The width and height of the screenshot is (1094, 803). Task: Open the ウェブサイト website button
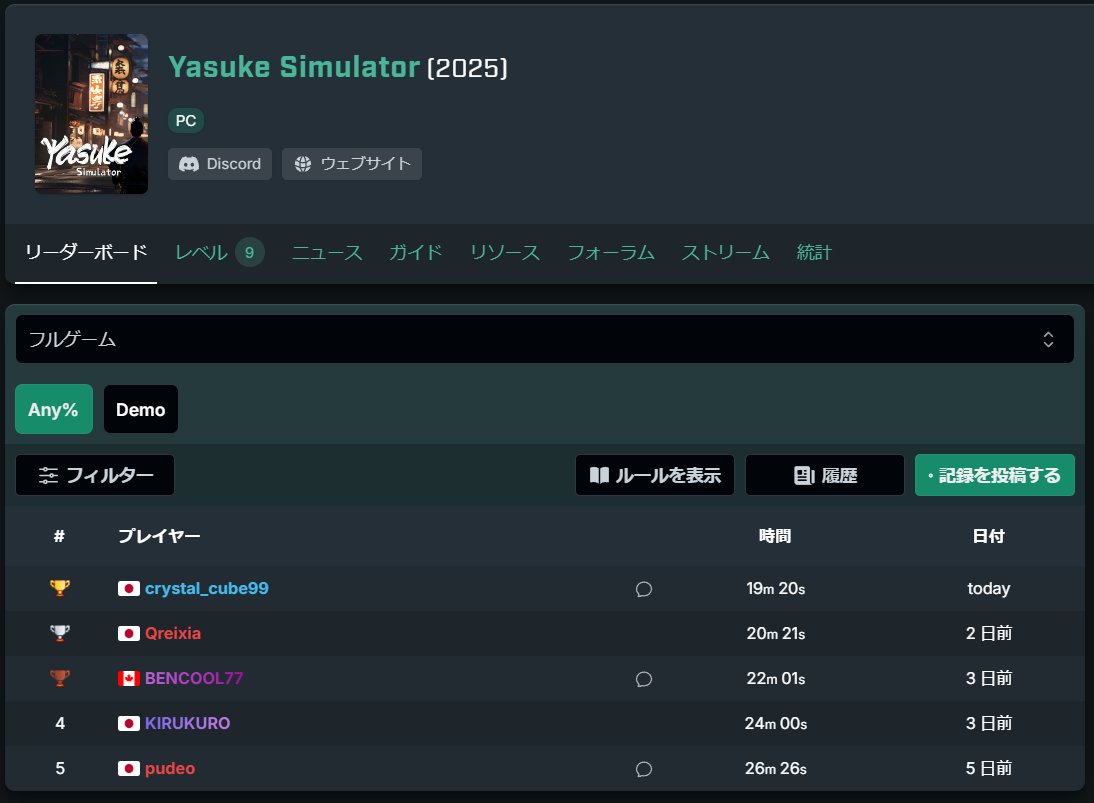coord(352,164)
